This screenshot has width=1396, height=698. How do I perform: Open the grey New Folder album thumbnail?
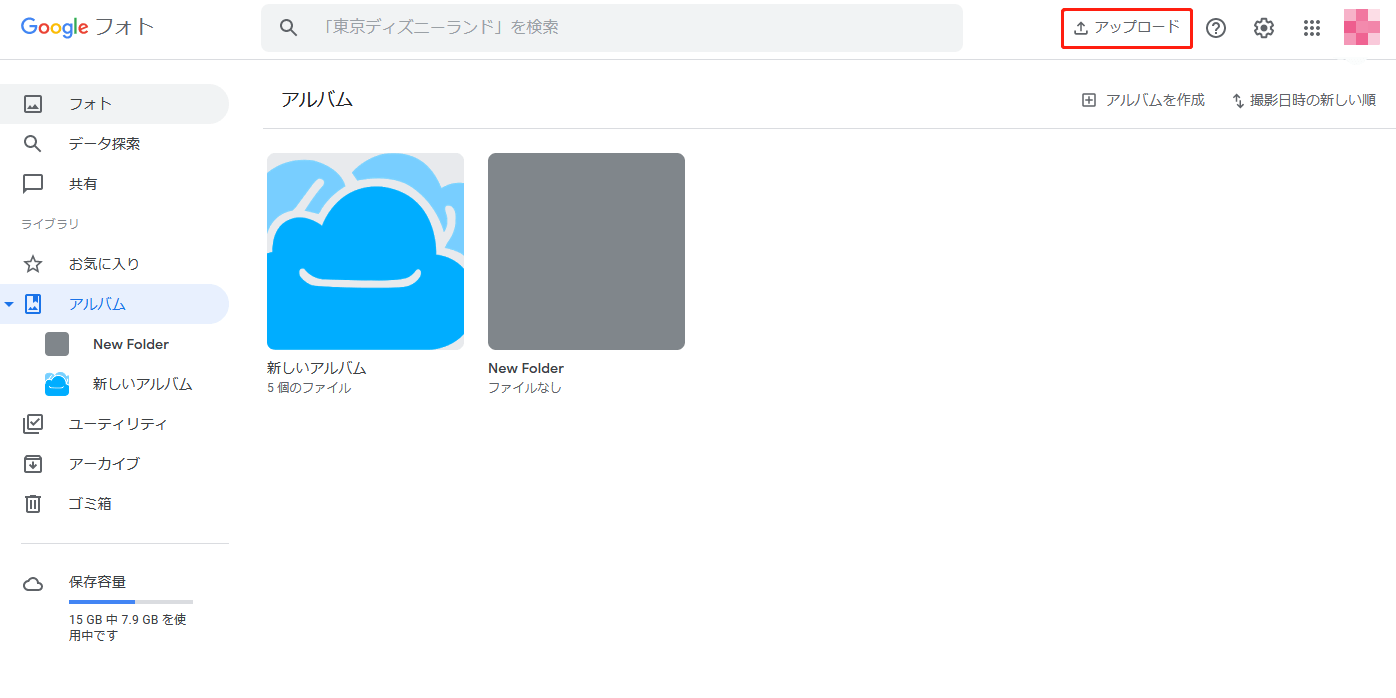click(586, 251)
